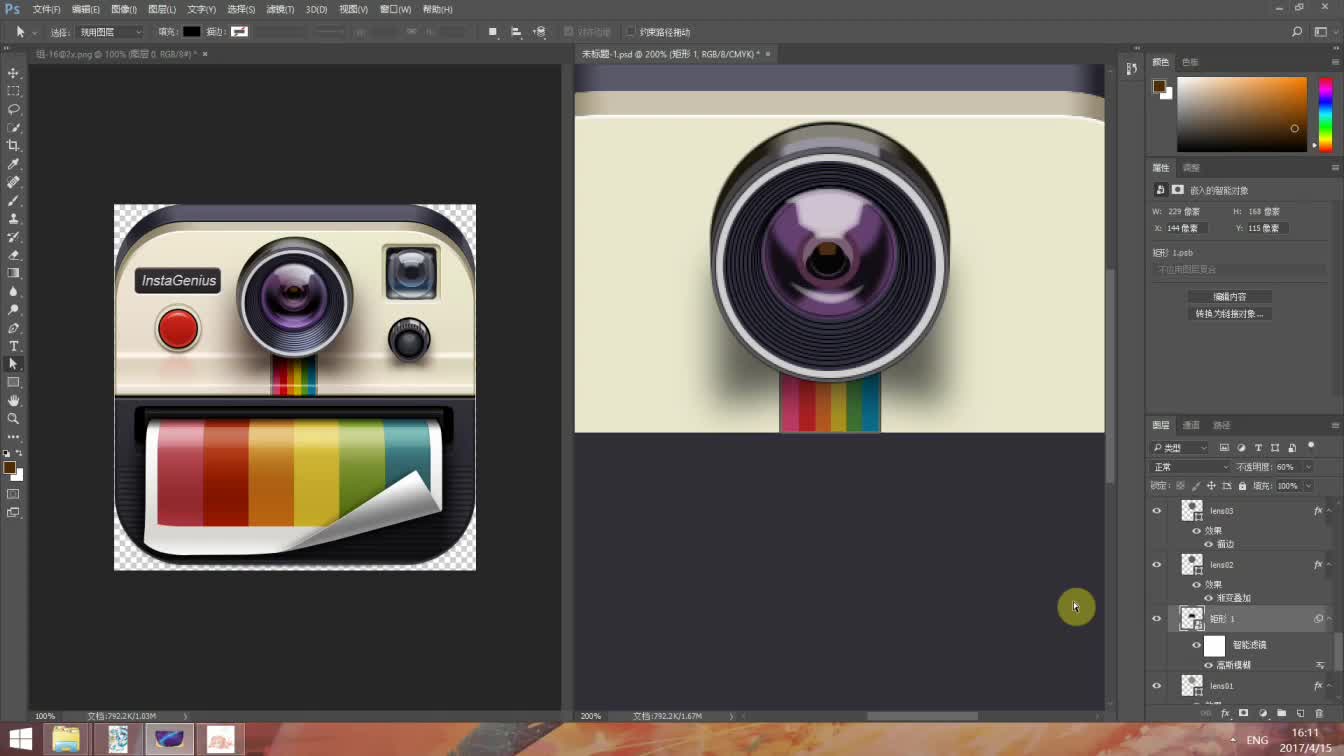Select the Hand tool

click(13, 401)
